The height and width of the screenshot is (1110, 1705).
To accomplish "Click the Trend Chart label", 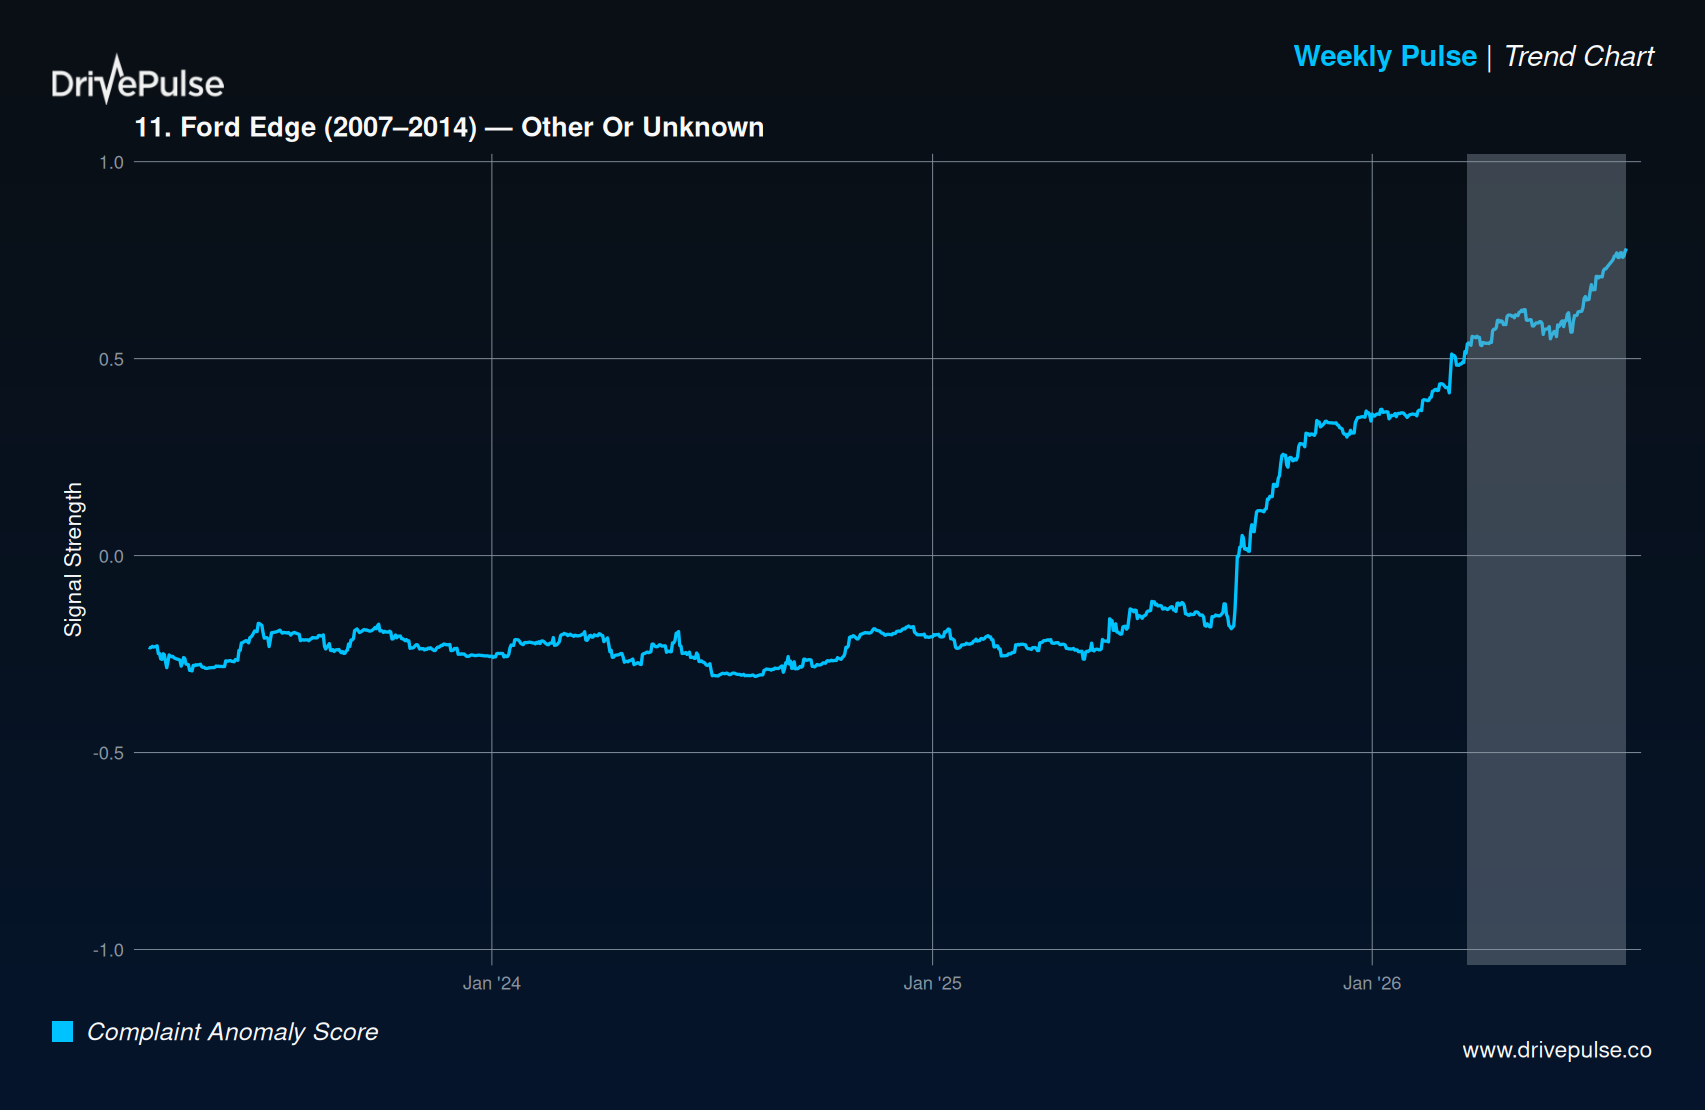I will (1579, 56).
